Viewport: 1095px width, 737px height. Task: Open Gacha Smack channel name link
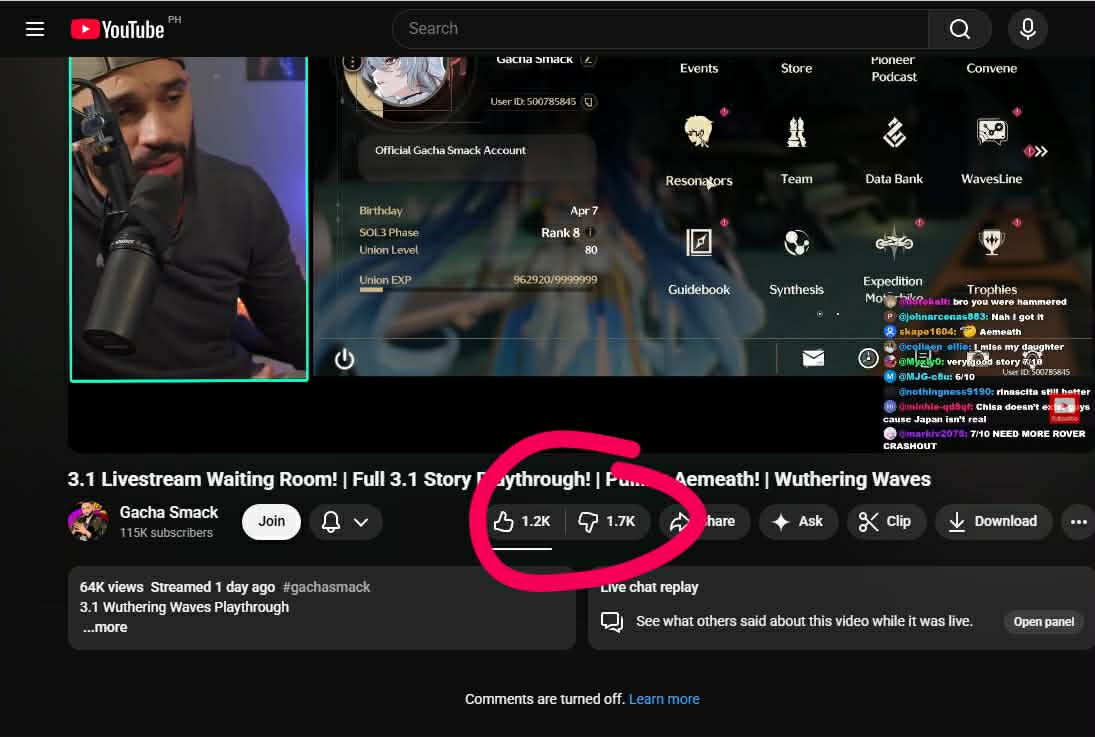pos(168,512)
